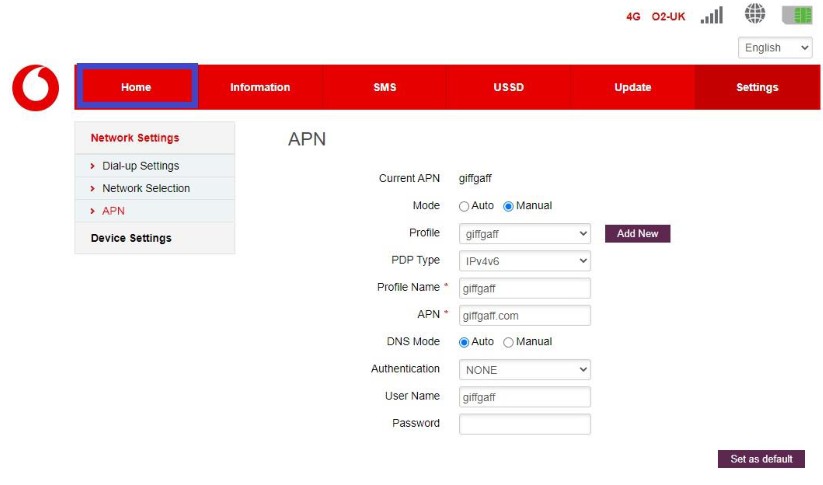Select Manual APN mode radio button
Viewport: 823px width, 485px height.
click(508, 206)
